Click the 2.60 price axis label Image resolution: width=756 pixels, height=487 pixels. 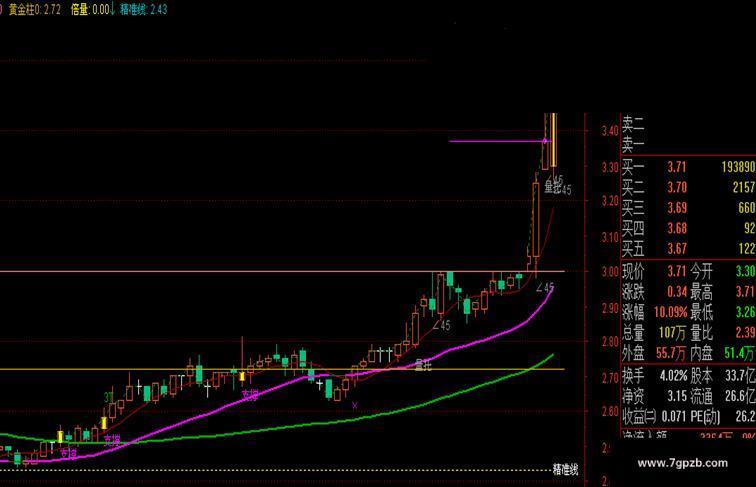(609, 411)
